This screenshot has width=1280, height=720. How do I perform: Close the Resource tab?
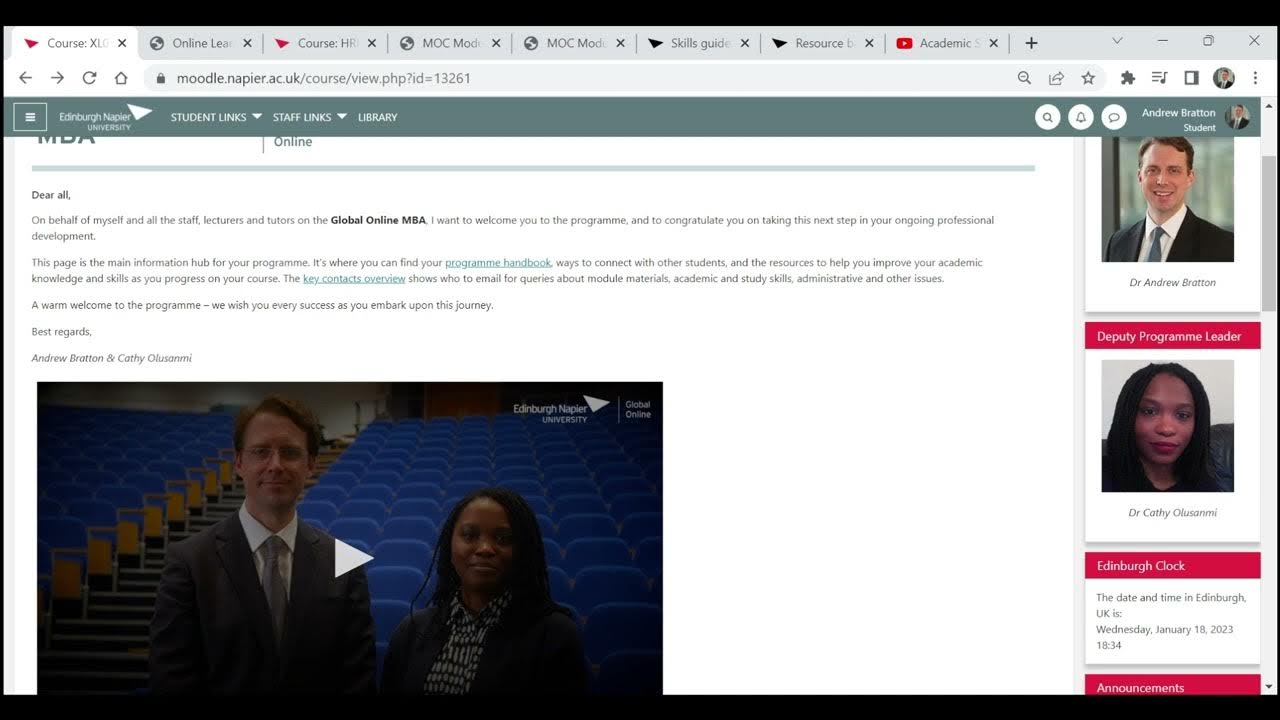[x=869, y=43]
